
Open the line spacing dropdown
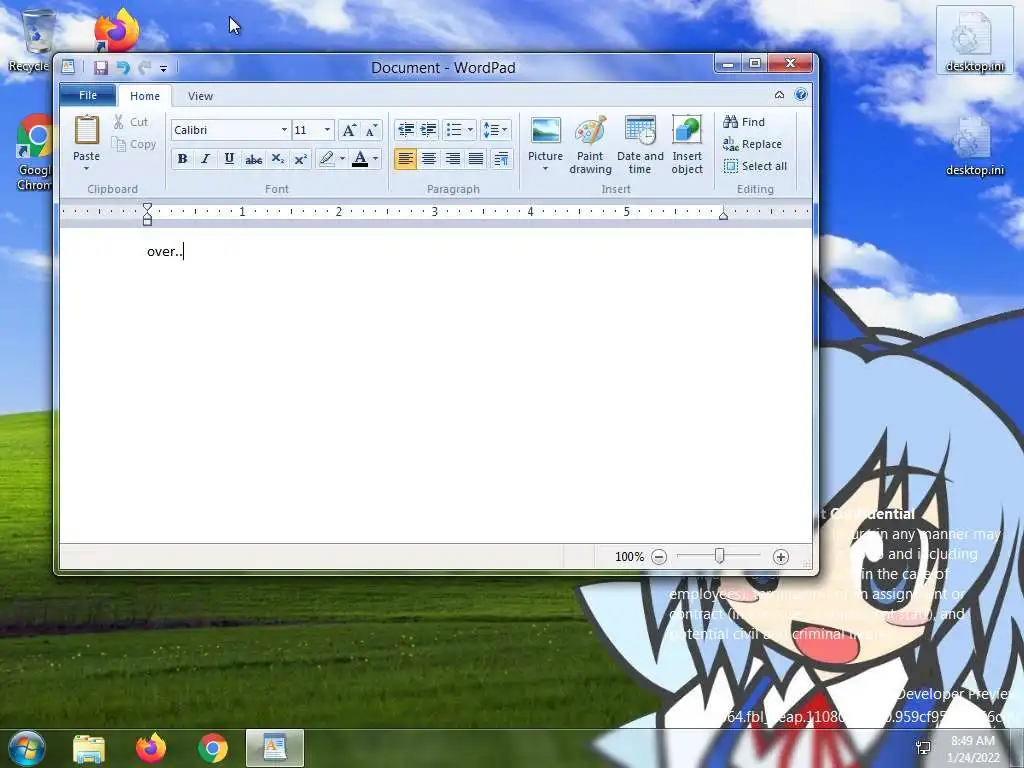(x=495, y=130)
